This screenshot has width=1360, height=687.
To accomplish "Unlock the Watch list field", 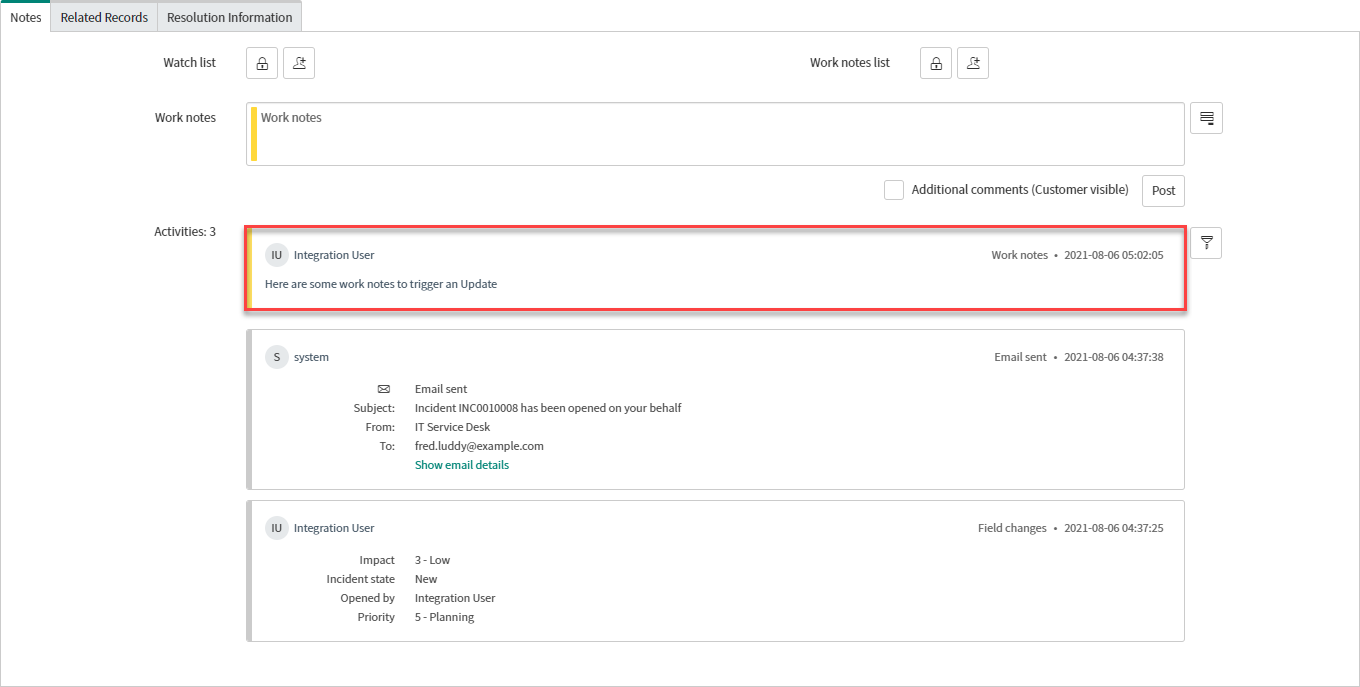I will click(261, 63).
